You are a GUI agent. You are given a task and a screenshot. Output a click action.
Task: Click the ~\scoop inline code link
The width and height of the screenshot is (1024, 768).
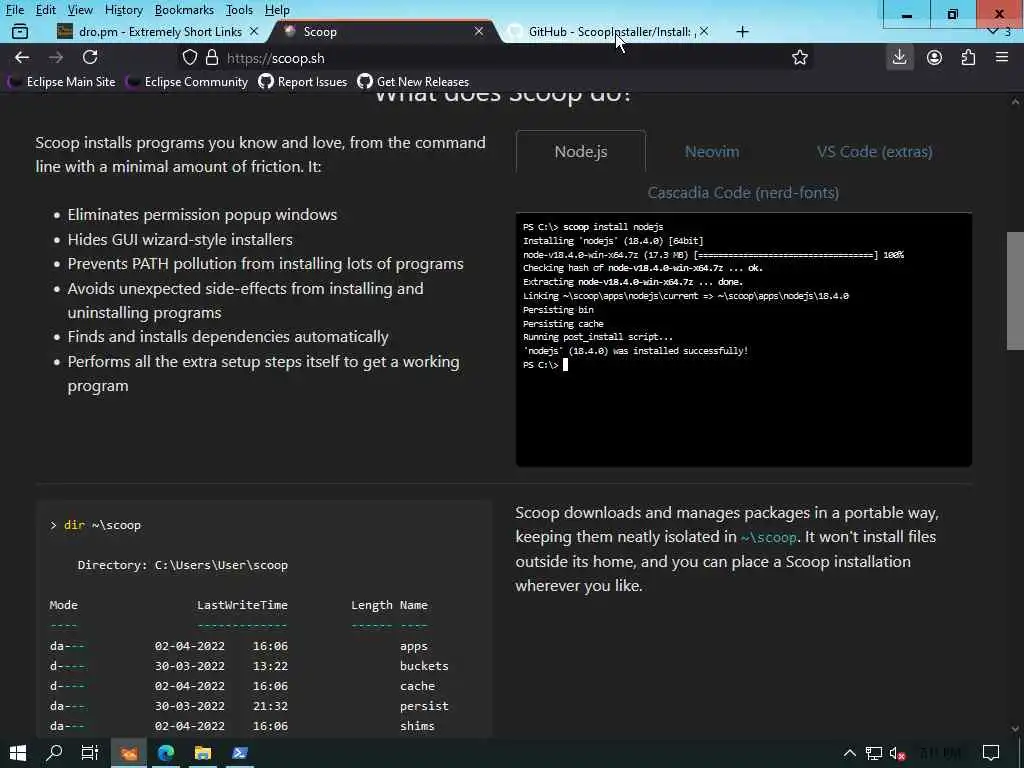tap(769, 537)
